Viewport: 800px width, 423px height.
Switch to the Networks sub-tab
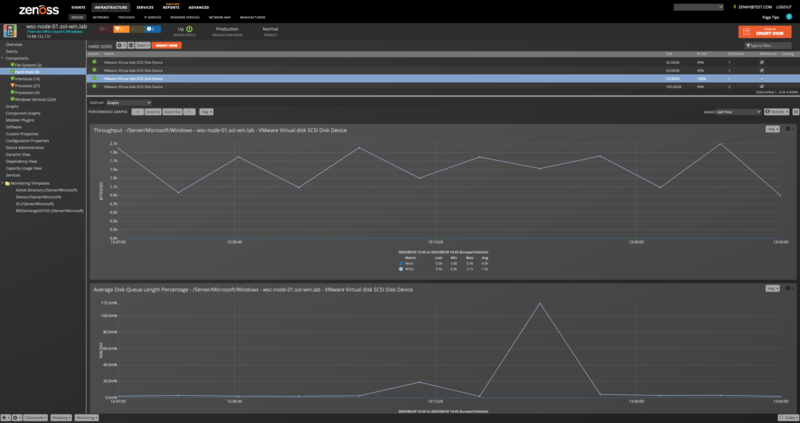pyautogui.click(x=101, y=17)
